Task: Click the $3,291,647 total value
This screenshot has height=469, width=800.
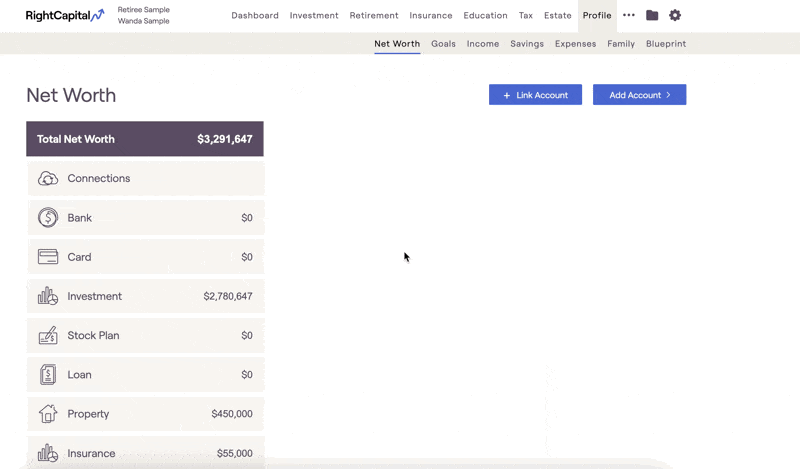Action: tap(224, 139)
